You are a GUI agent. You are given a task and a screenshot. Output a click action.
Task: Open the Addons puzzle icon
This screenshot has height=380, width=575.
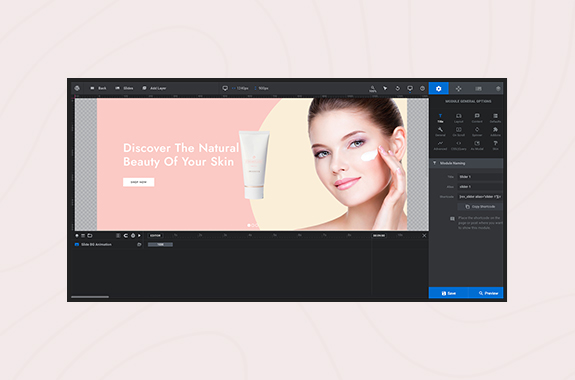495,132
